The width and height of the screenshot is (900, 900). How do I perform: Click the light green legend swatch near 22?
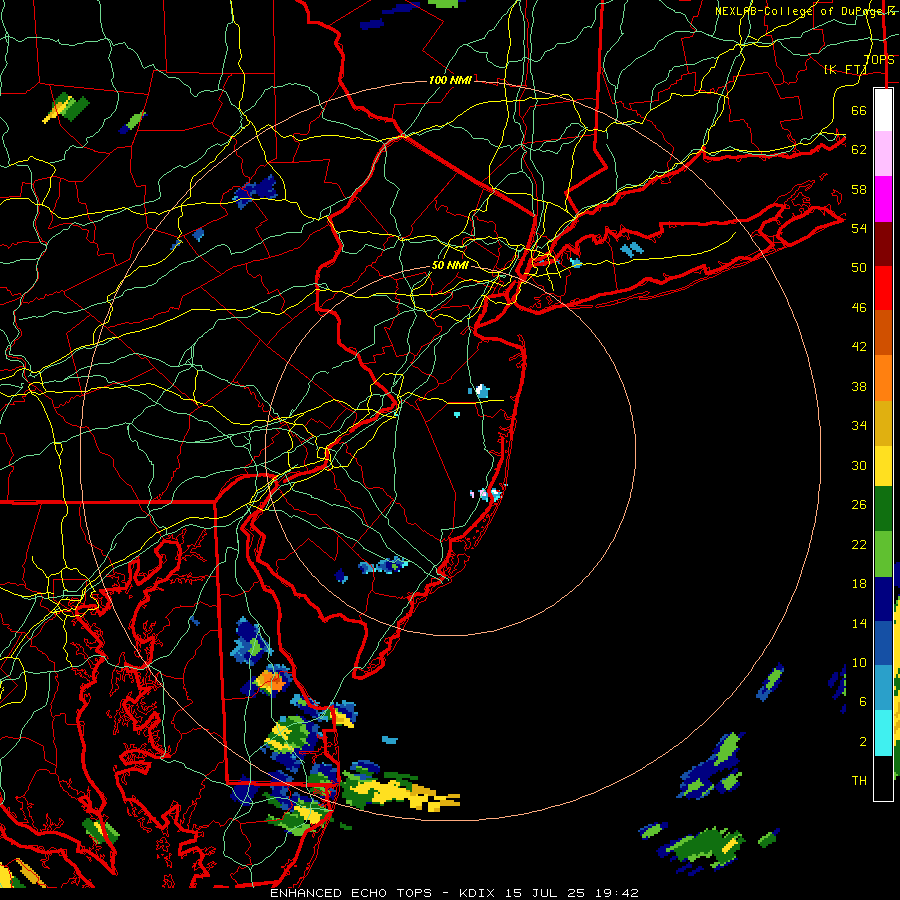[883, 554]
